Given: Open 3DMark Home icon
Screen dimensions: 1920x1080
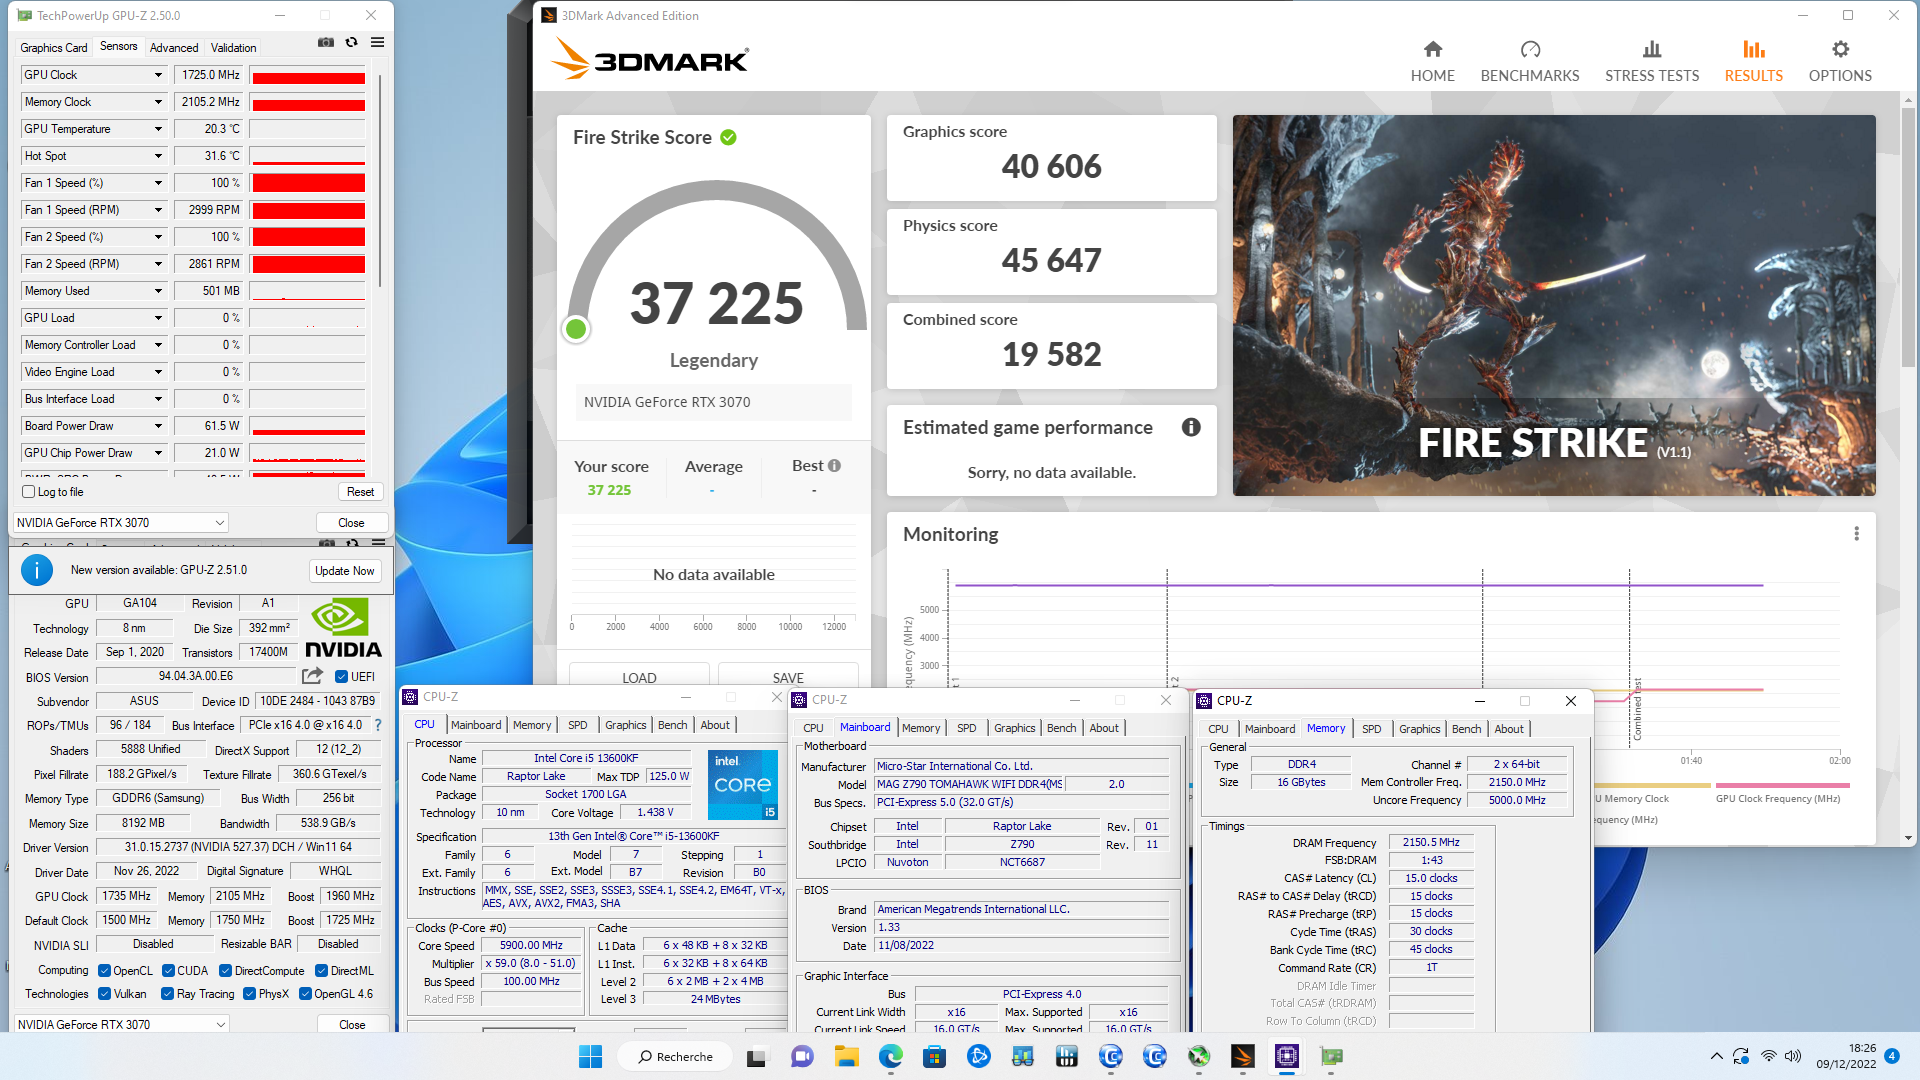Looking at the screenshot, I should (x=1433, y=49).
